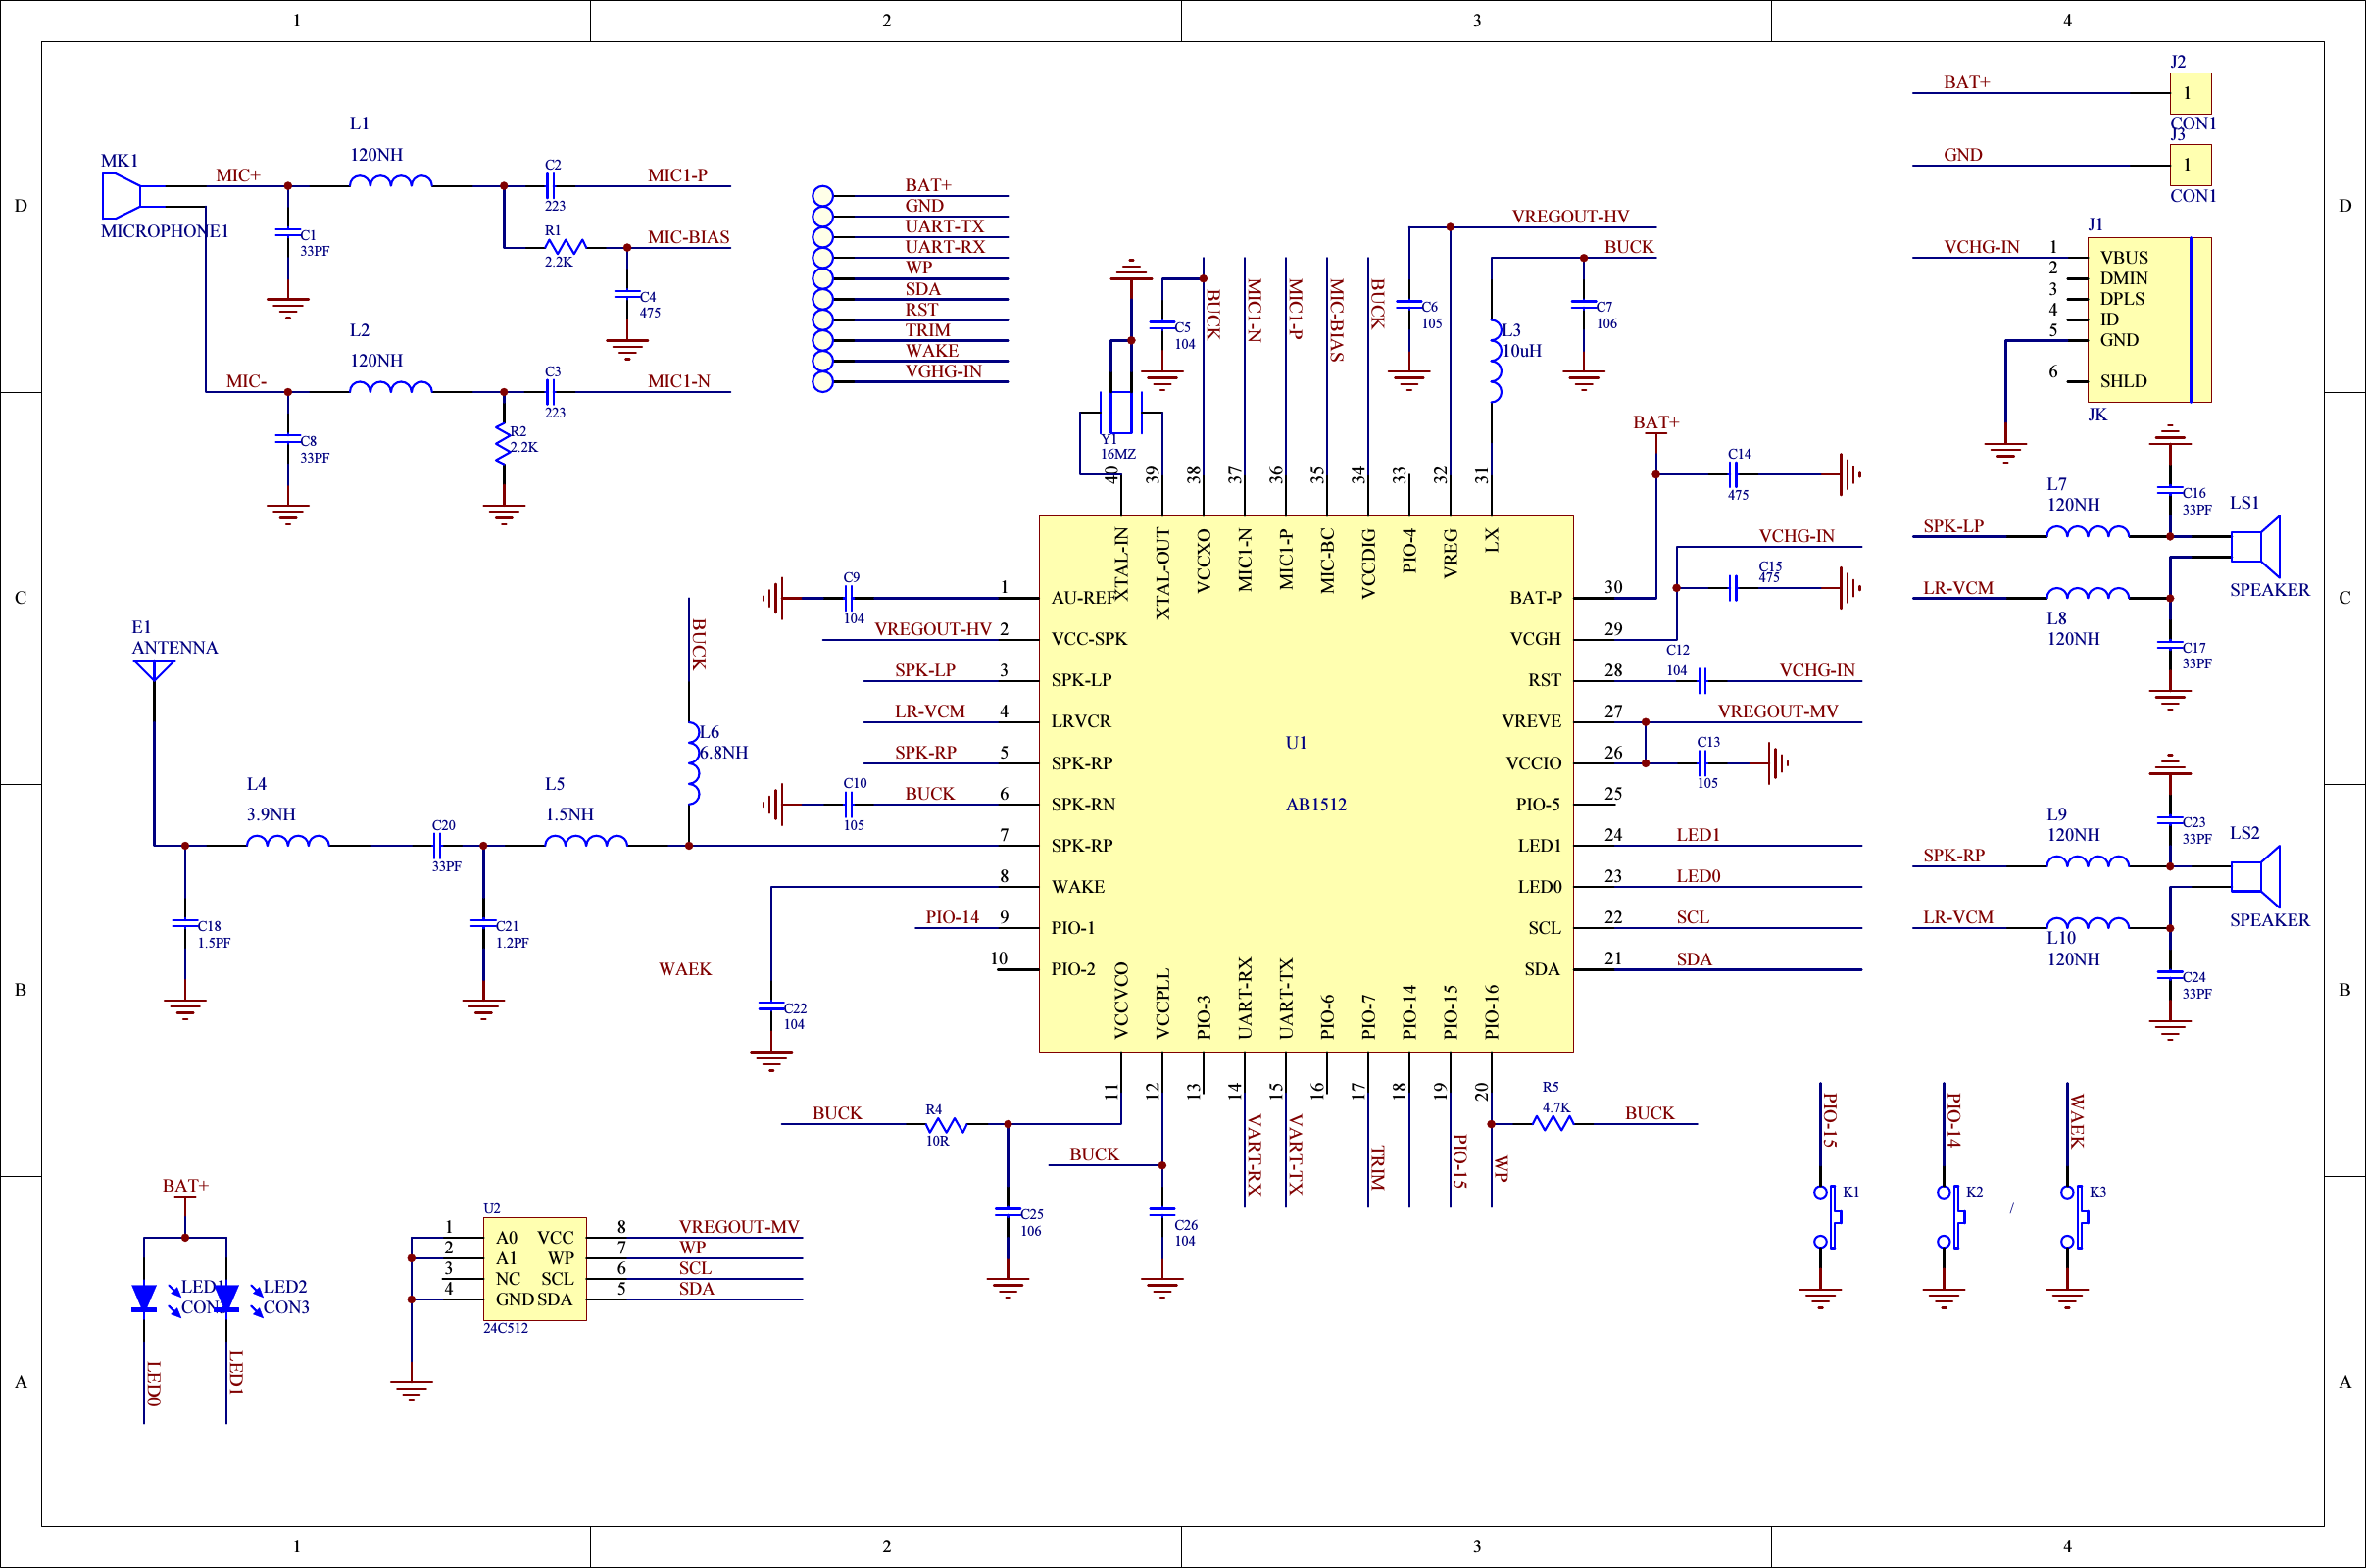
Task: Select the J3 CON1 connector box
Action: (2190, 165)
